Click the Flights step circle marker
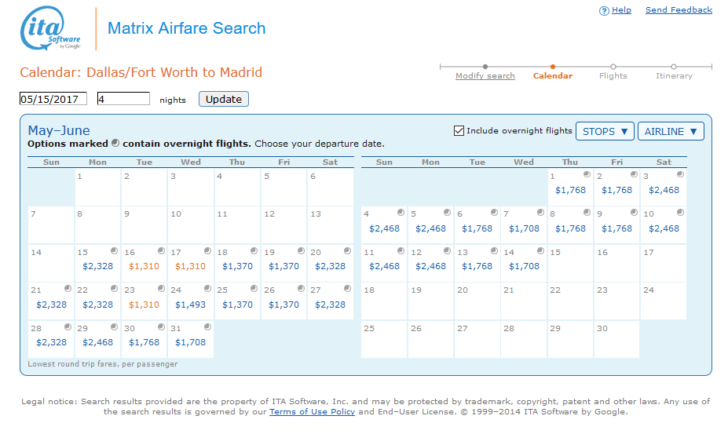The image size is (728, 445). (613, 66)
